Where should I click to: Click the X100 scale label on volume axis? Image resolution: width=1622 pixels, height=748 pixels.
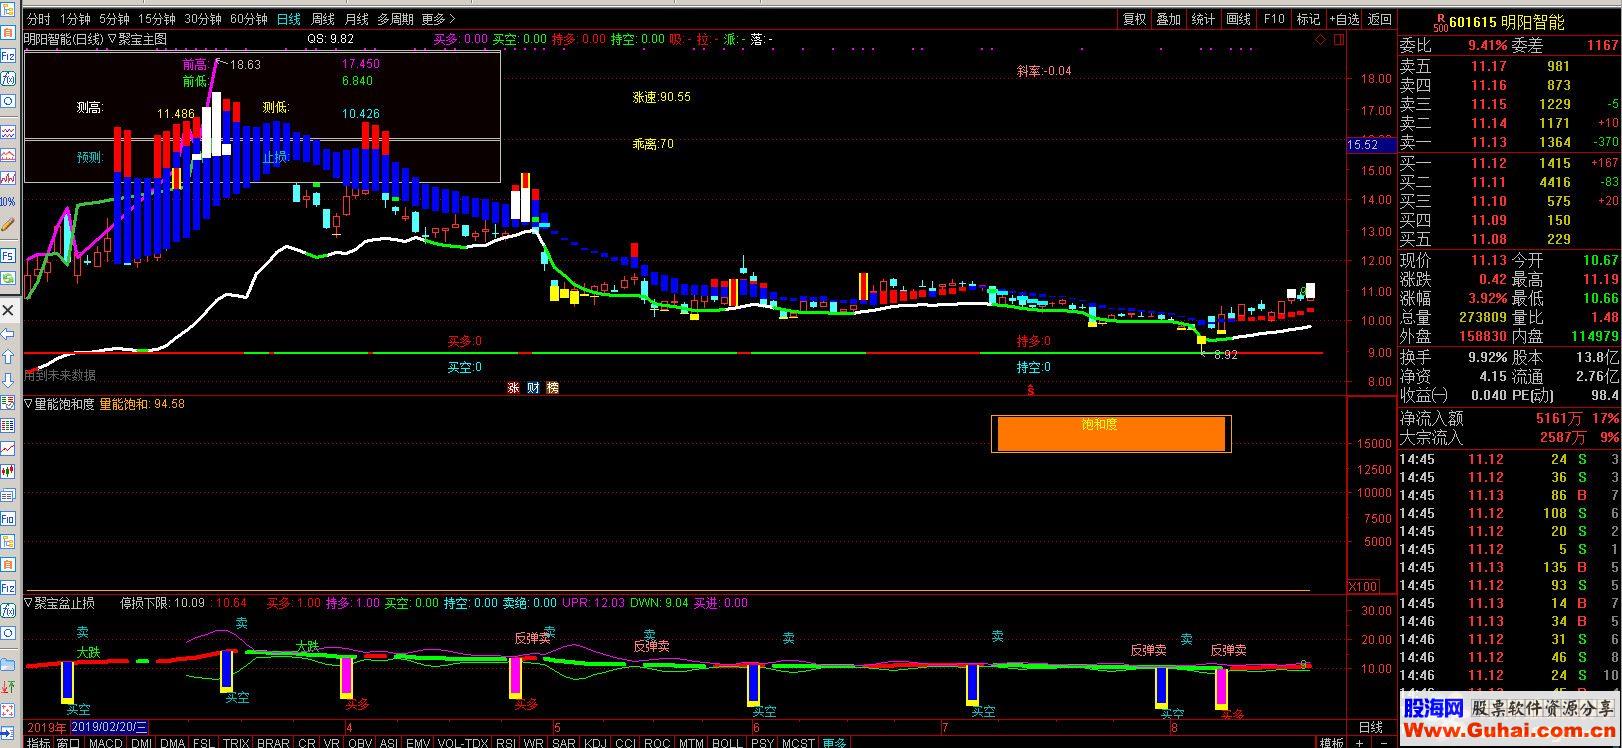click(x=1363, y=586)
